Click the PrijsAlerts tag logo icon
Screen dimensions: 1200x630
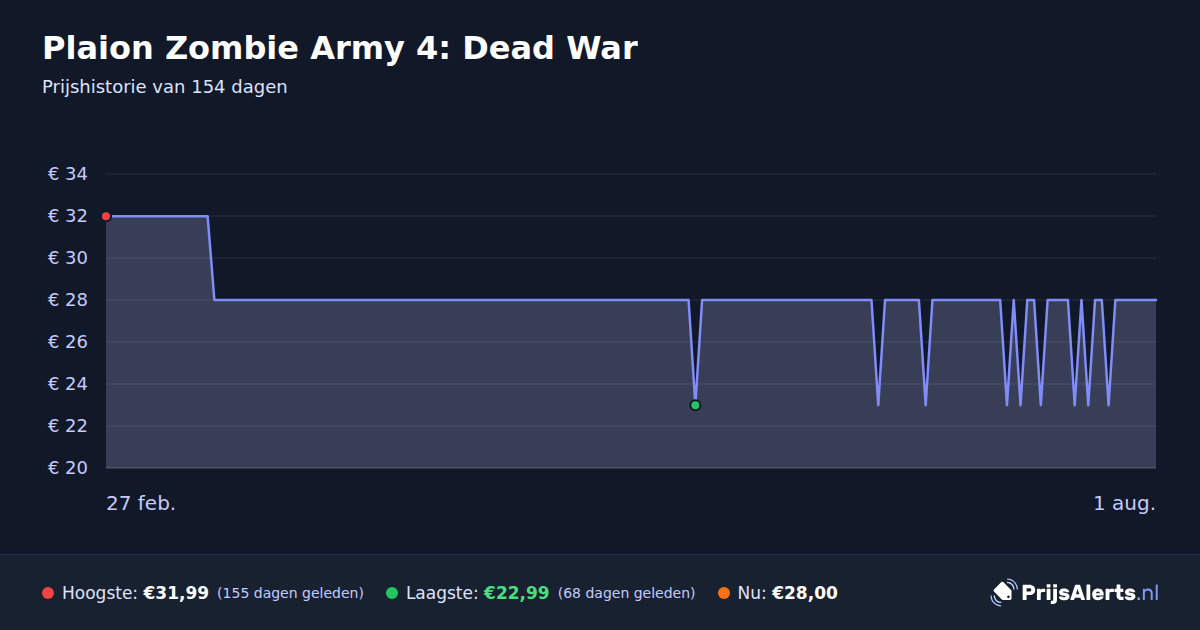[1003, 593]
